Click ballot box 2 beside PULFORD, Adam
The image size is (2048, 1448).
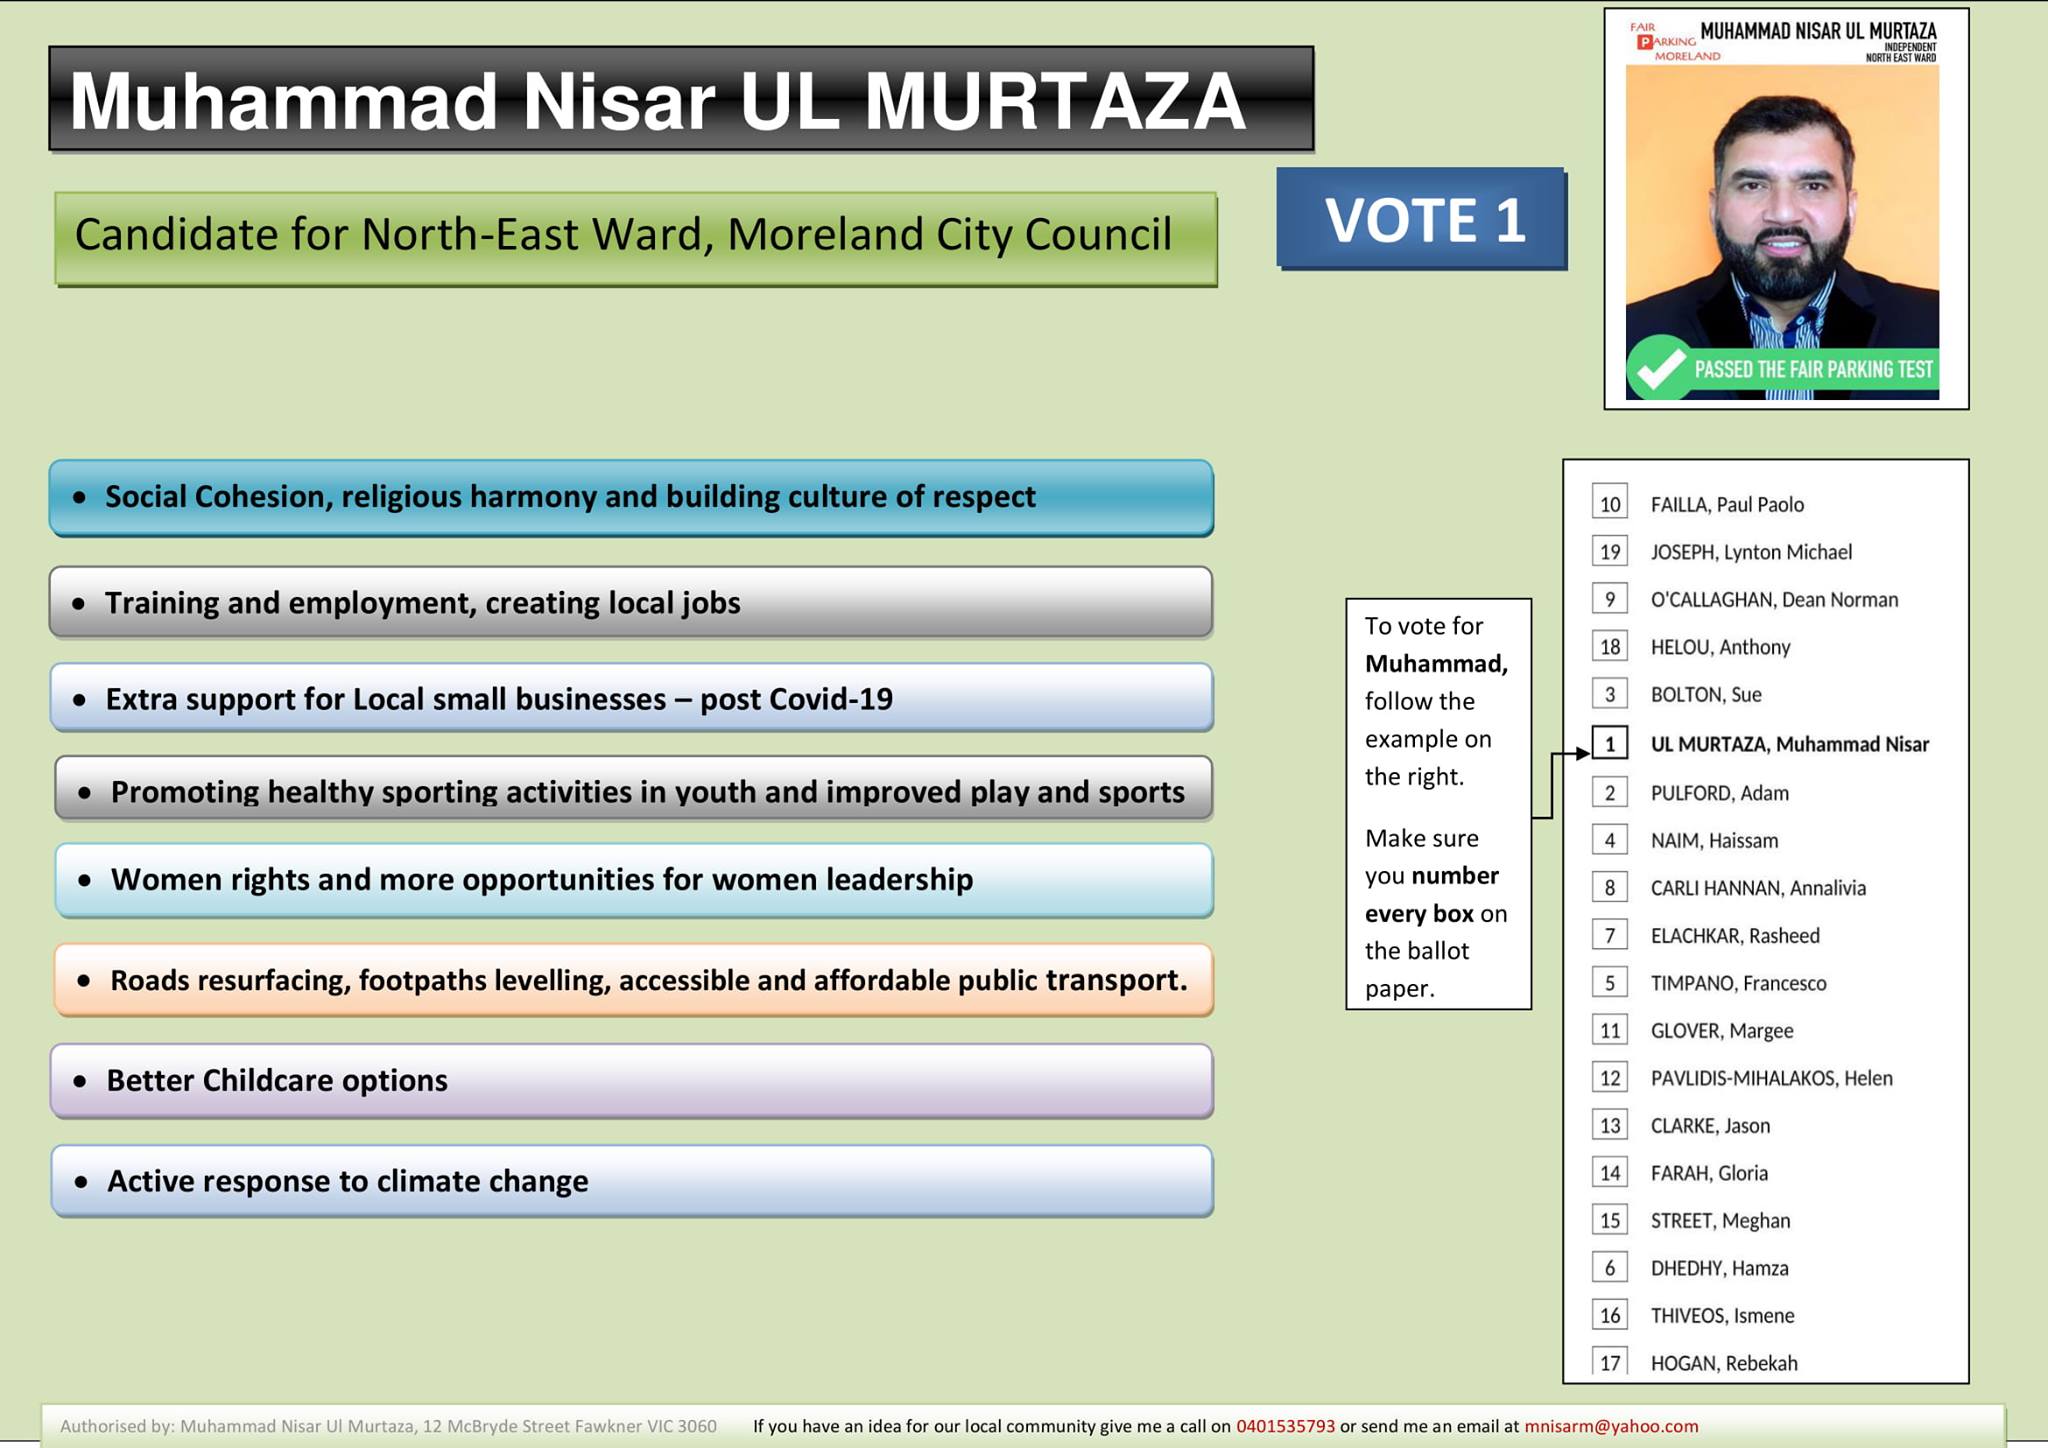tap(1609, 793)
